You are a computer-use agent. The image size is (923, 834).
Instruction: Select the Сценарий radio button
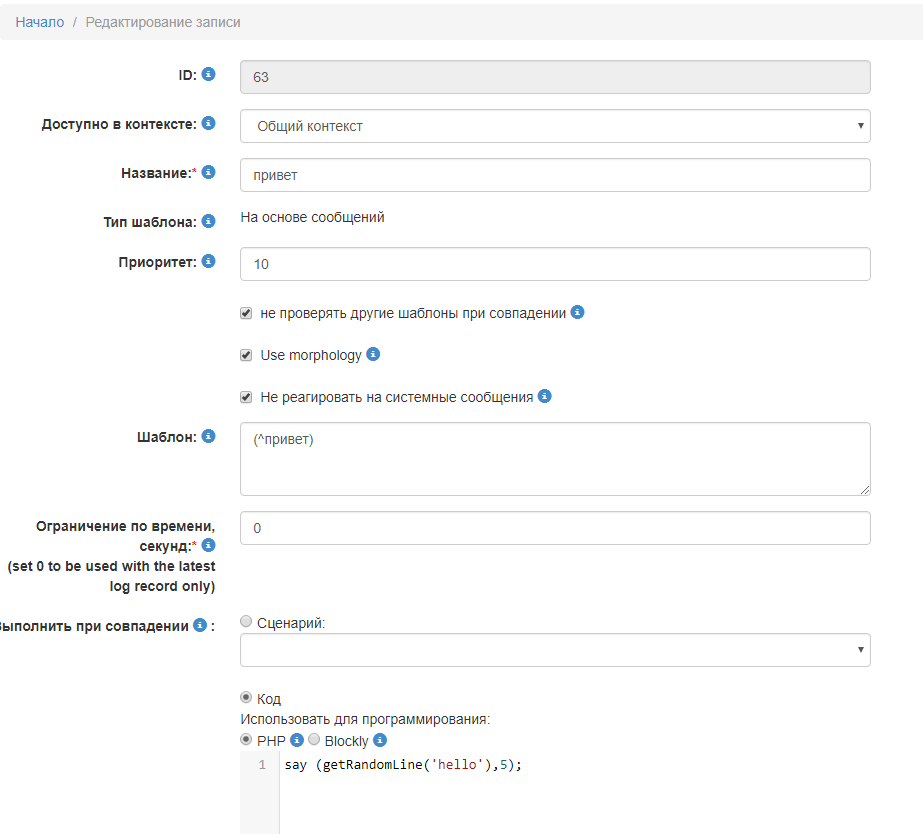(x=245, y=620)
